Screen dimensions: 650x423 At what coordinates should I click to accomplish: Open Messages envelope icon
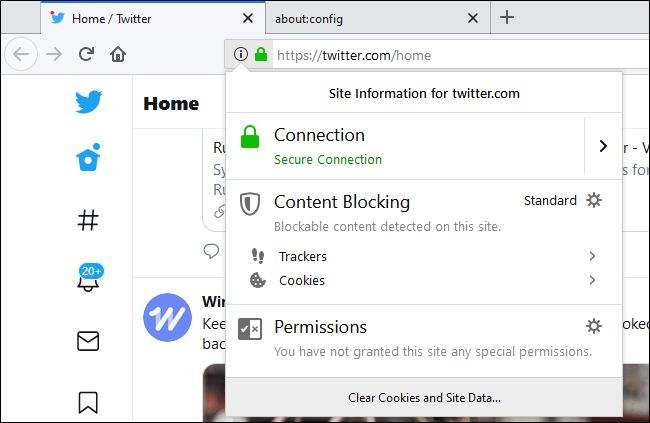[x=88, y=341]
